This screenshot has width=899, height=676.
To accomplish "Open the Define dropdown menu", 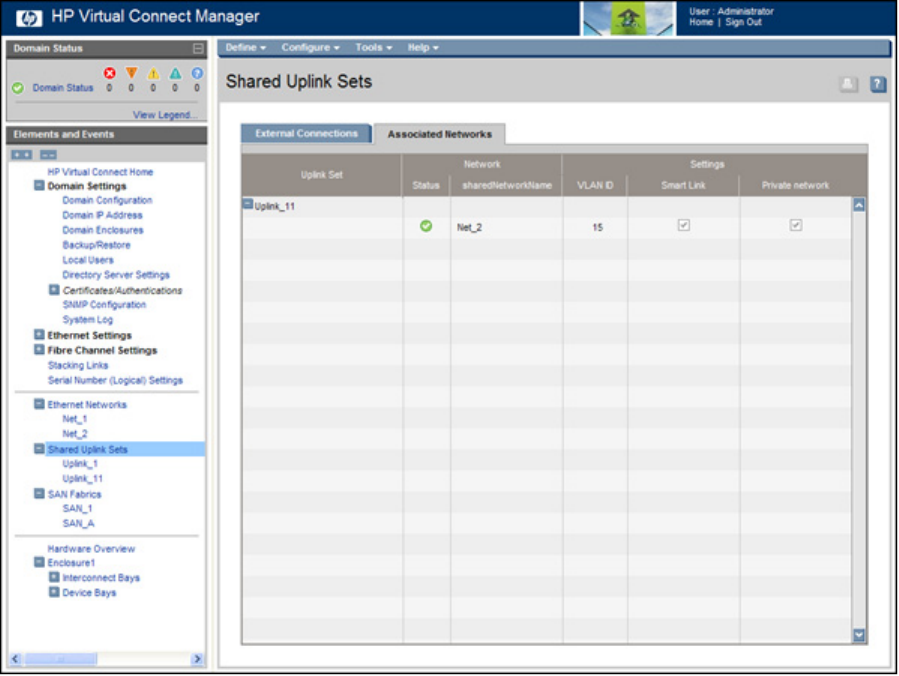I will (245, 47).
